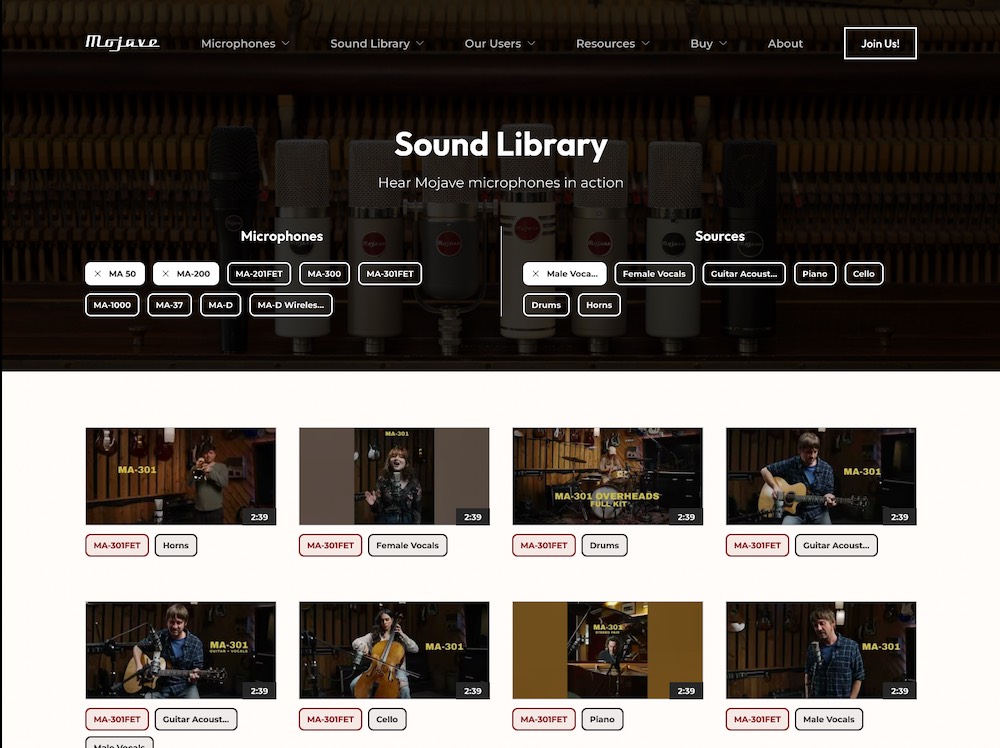Remove the MA 50 filter via its X
This screenshot has width=1000, height=748.
[98, 274]
